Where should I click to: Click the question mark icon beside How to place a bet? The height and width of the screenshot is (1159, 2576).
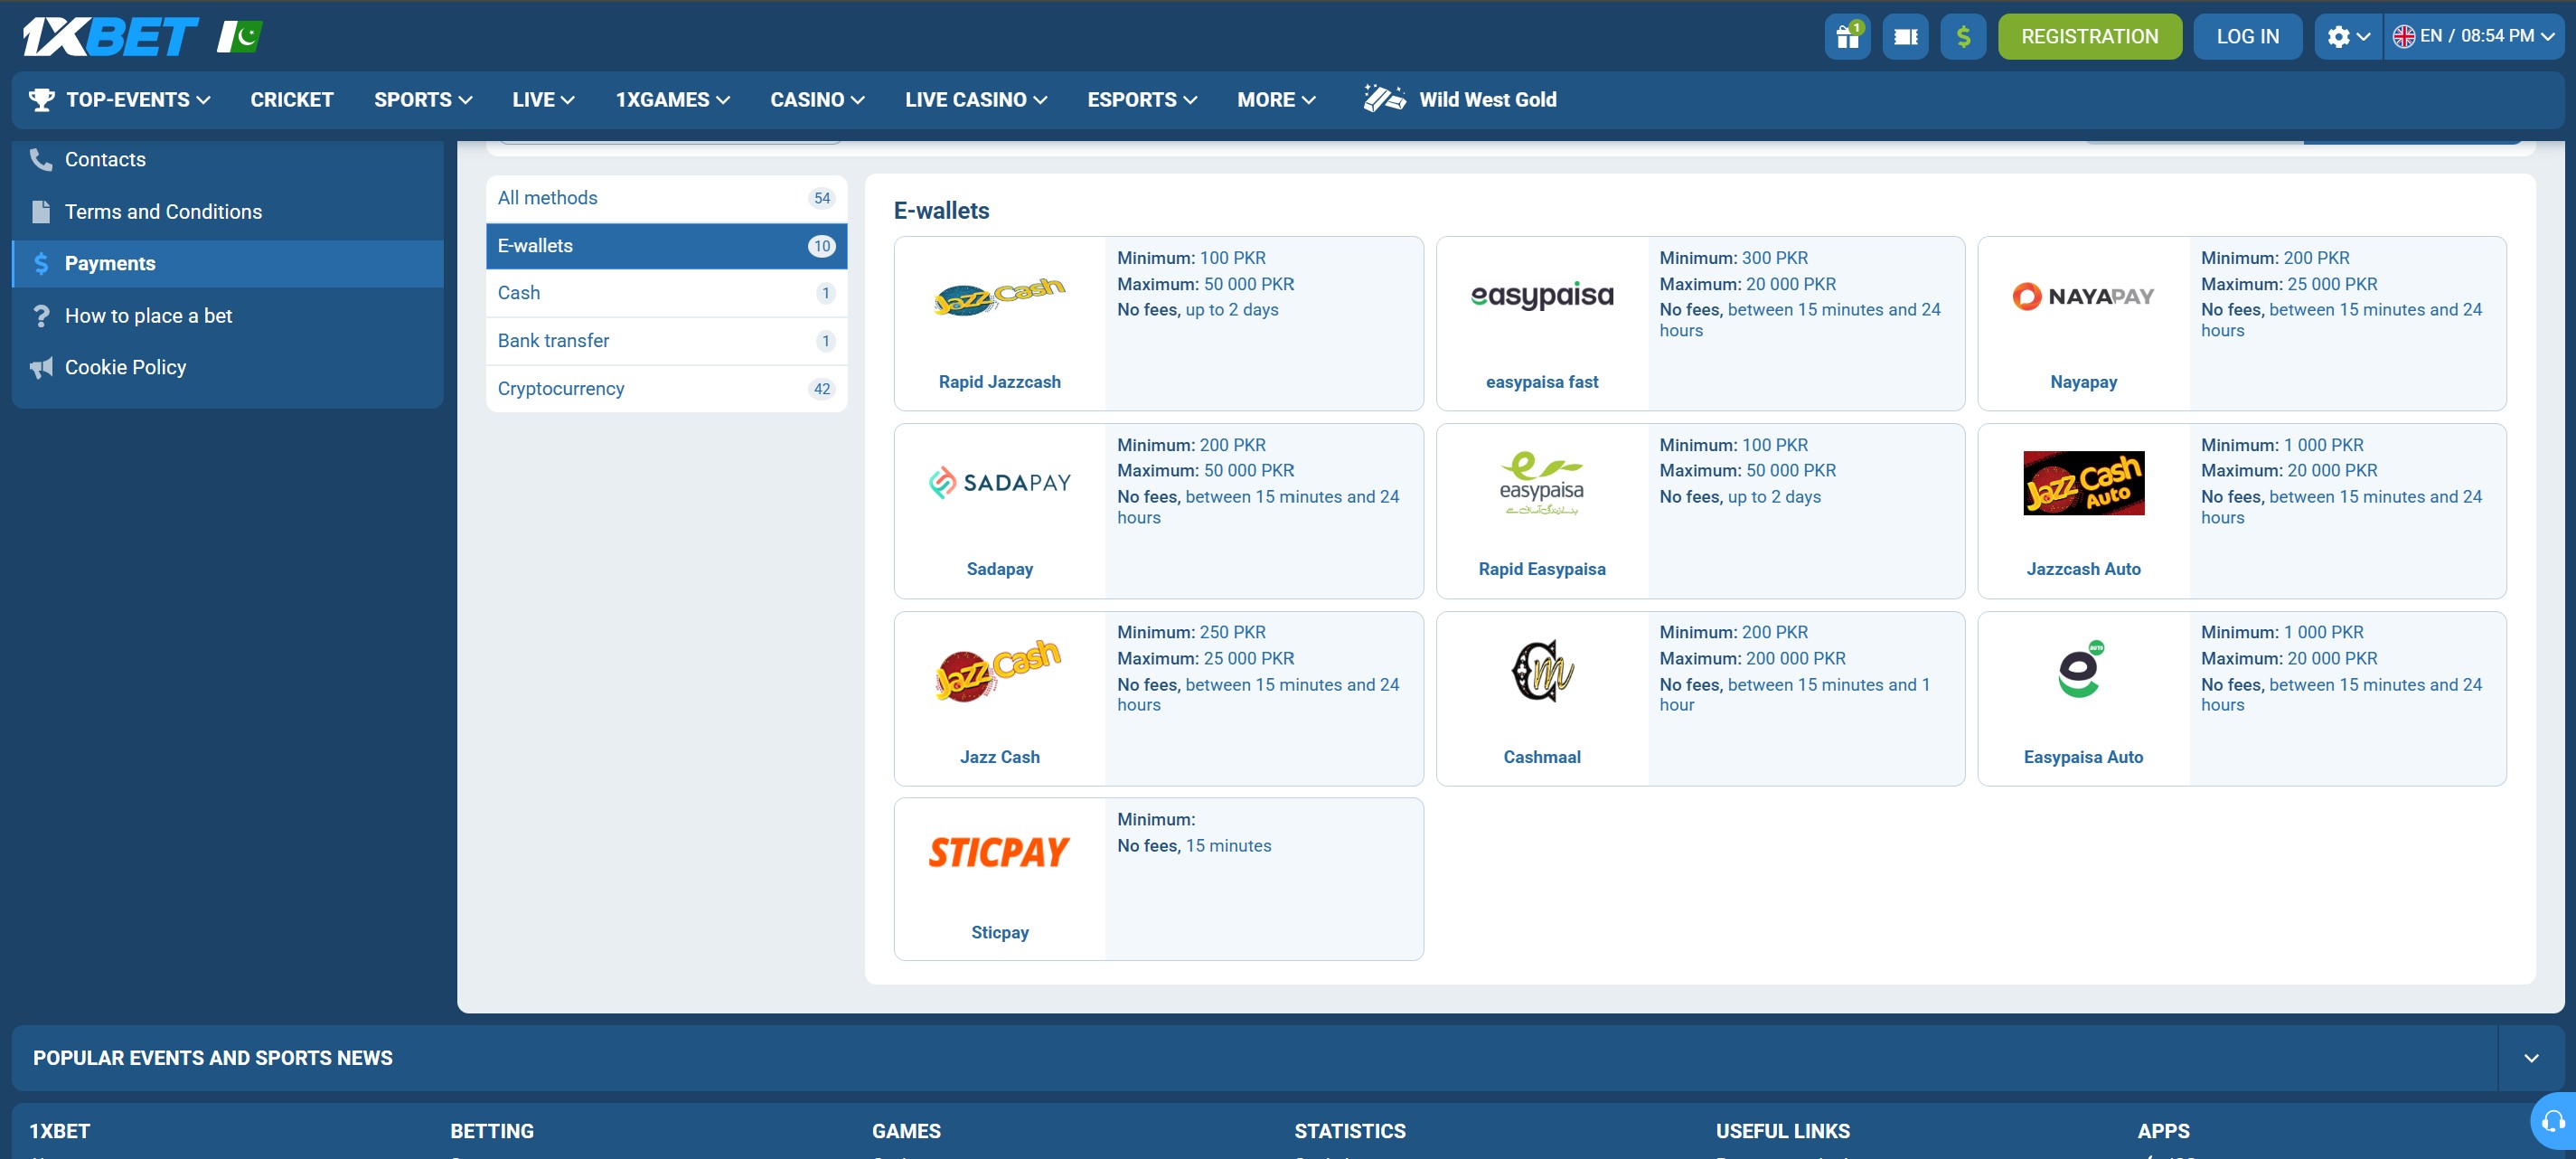(41, 316)
